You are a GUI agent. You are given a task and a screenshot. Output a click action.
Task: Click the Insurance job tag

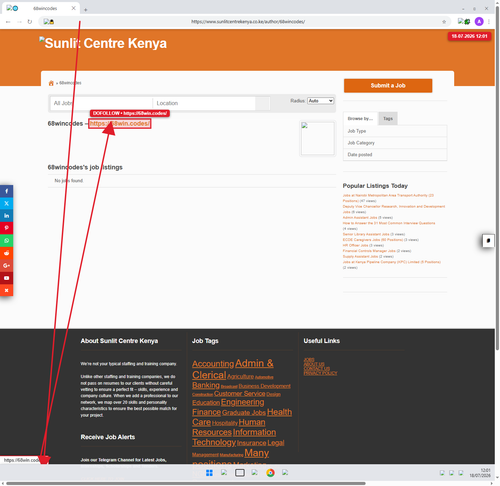tap(251, 443)
